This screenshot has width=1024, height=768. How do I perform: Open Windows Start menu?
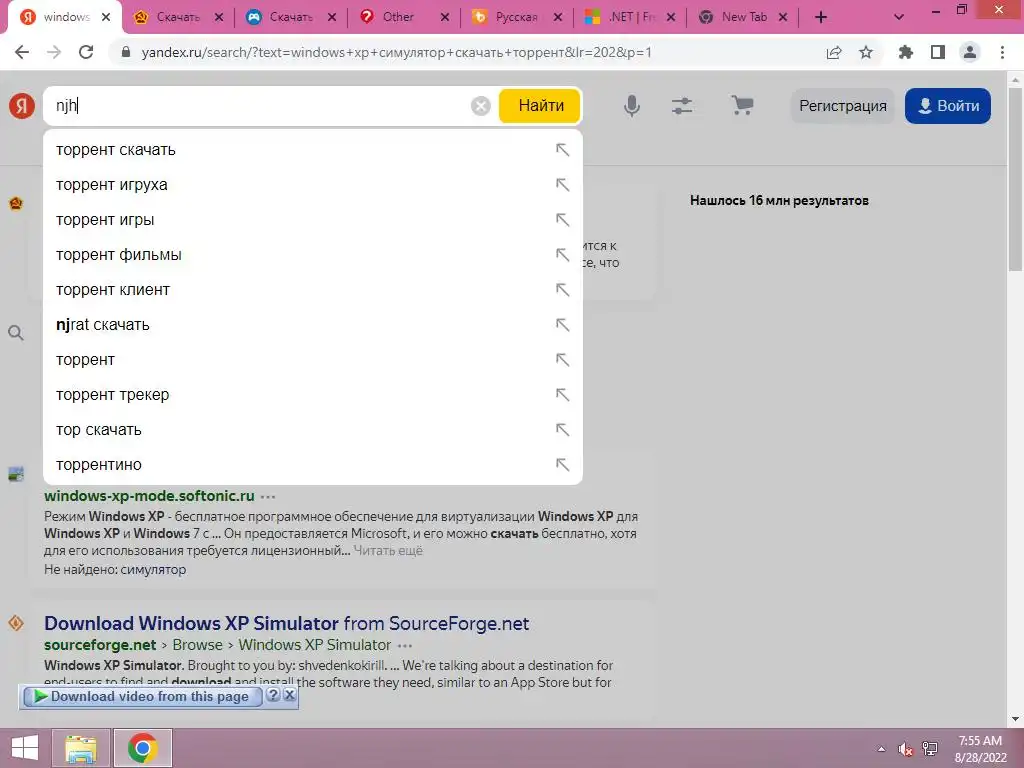[x=25, y=748]
